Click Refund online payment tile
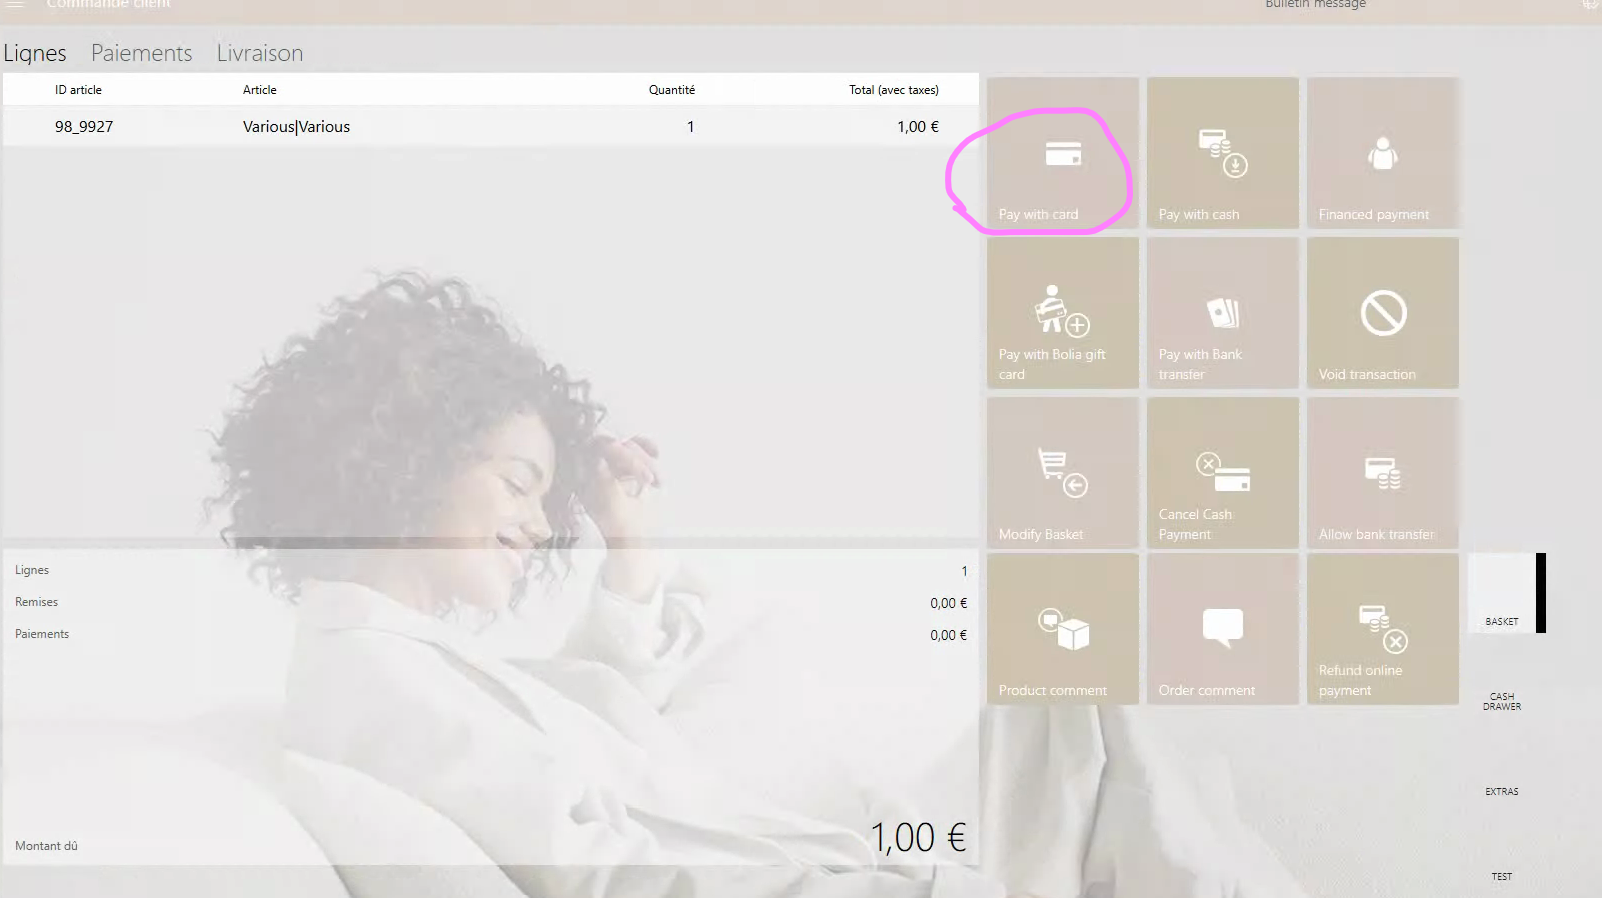Screen dimensions: 1602x898 1382,629
